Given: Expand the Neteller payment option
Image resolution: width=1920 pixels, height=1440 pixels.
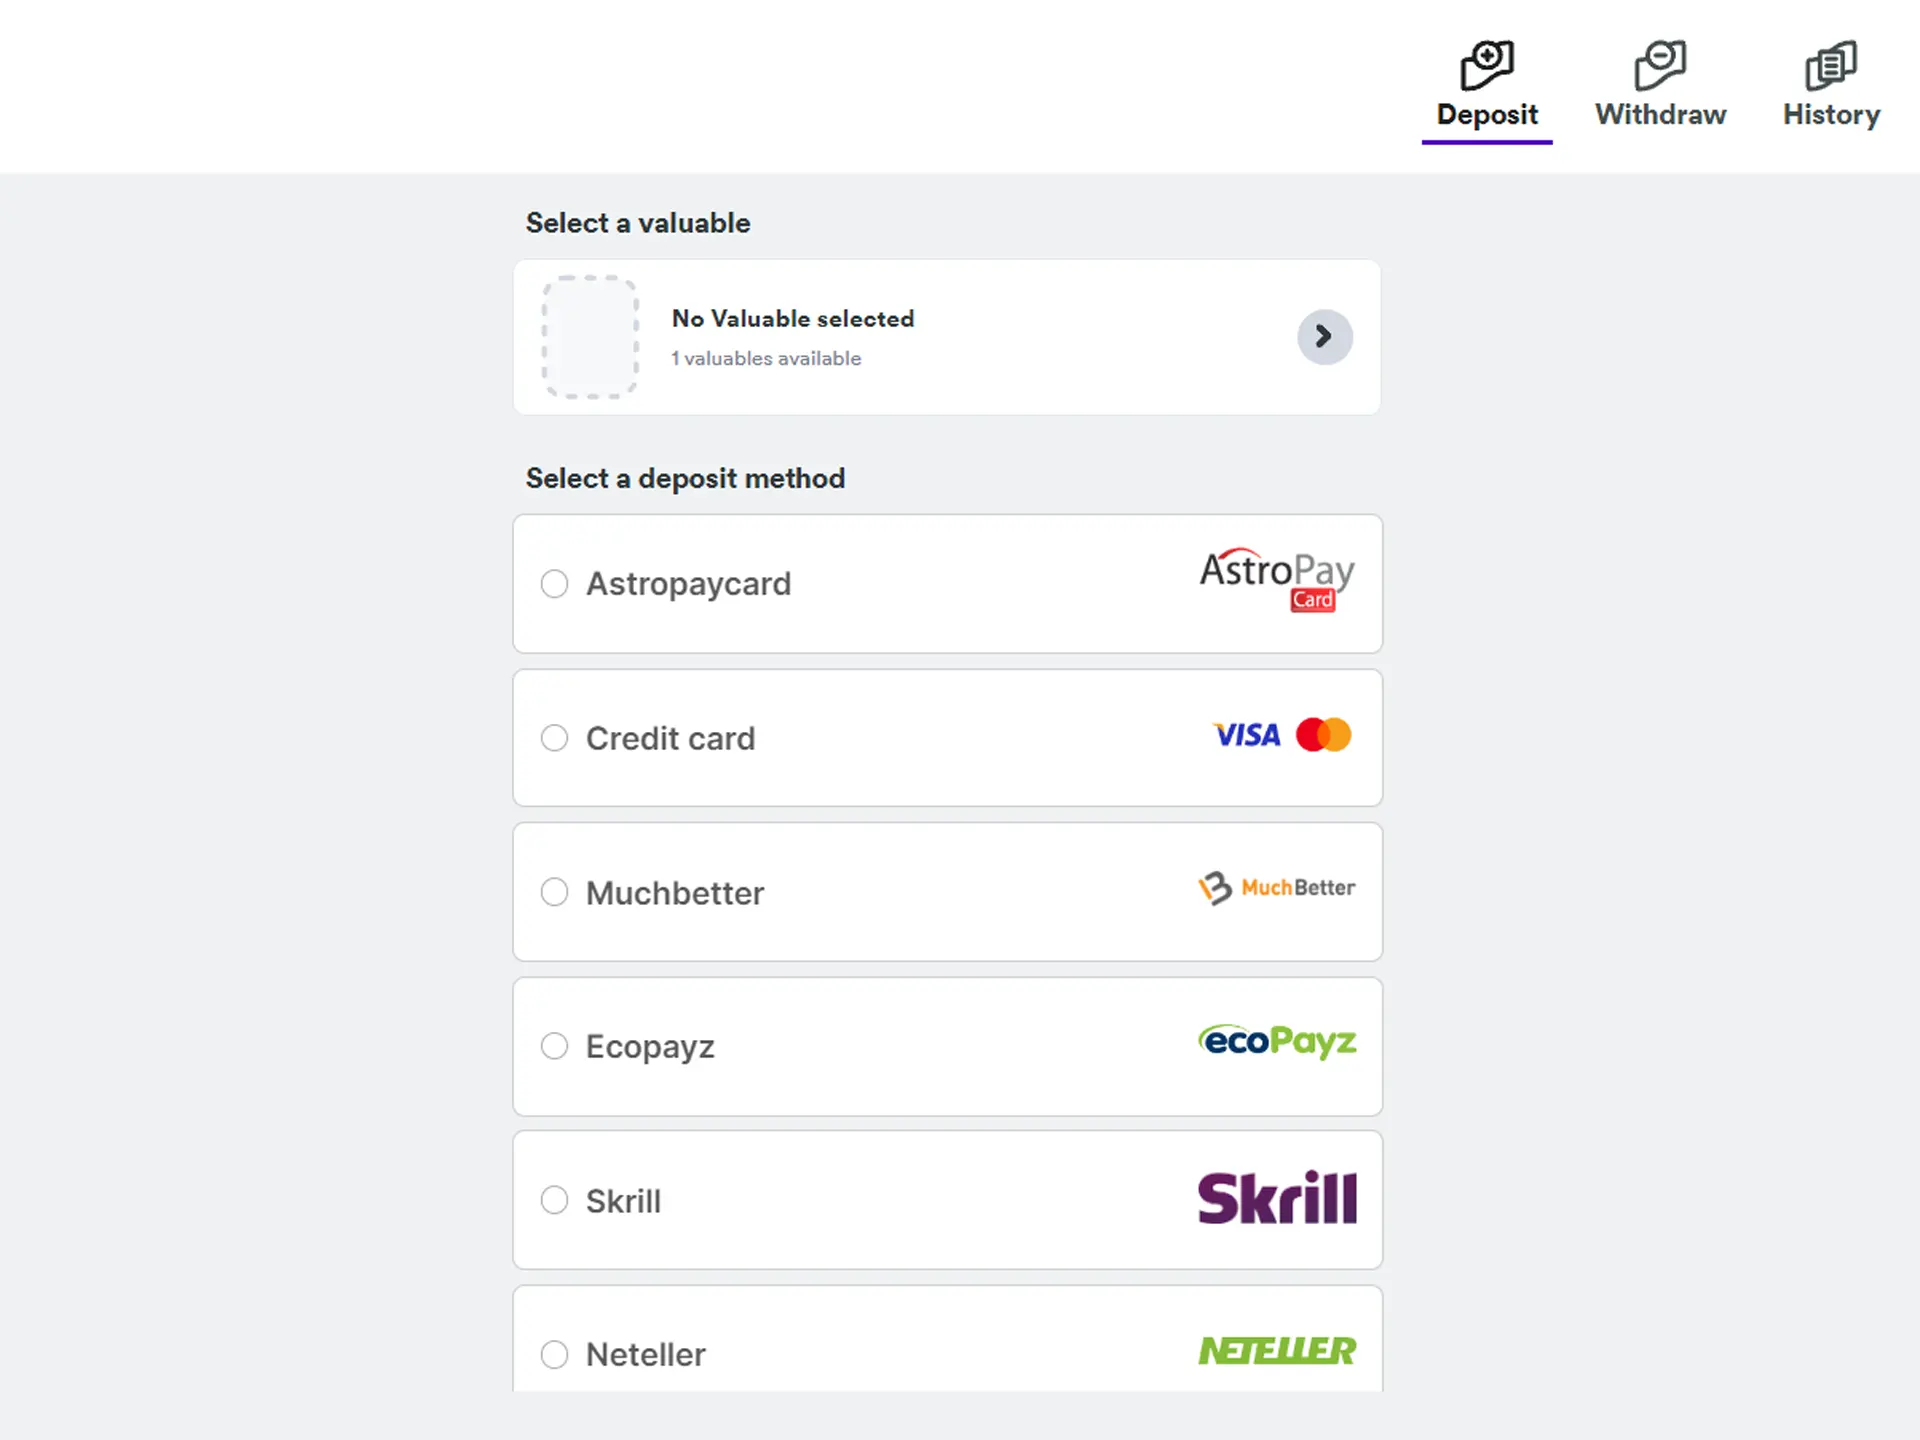Looking at the screenshot, I should [x=552, y=1354].
